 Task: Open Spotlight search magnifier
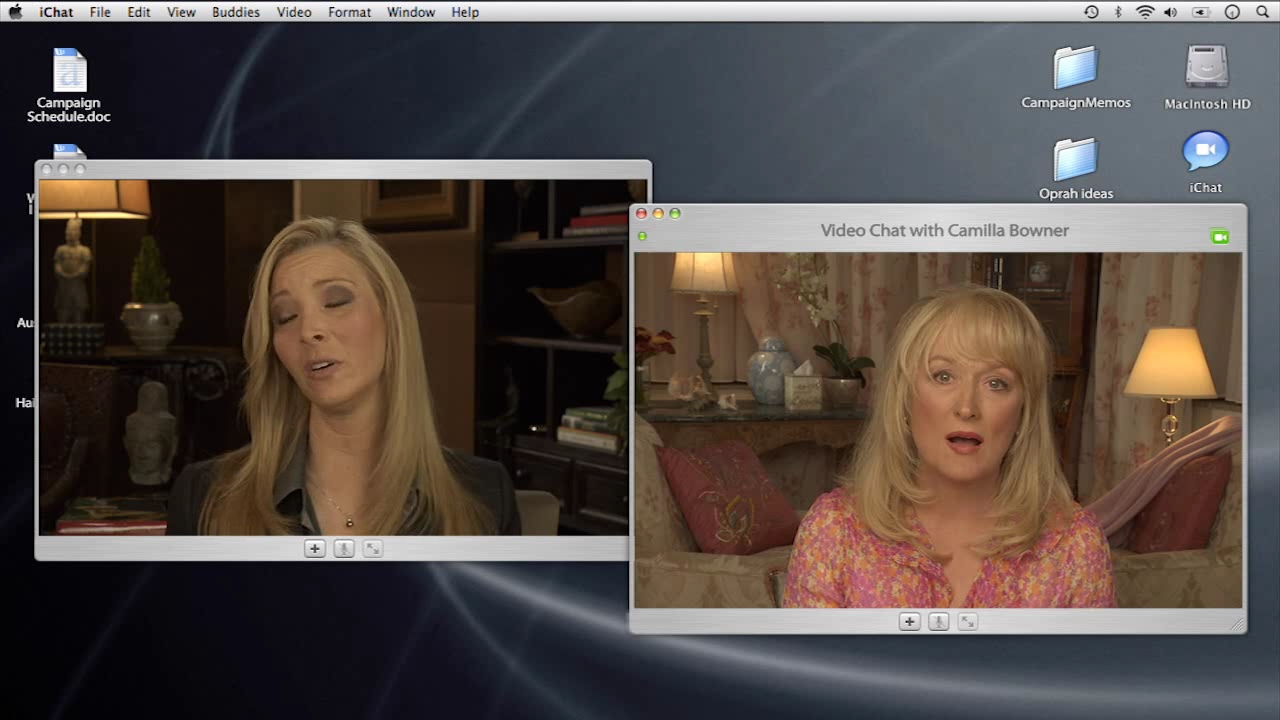click(1262, 12)
